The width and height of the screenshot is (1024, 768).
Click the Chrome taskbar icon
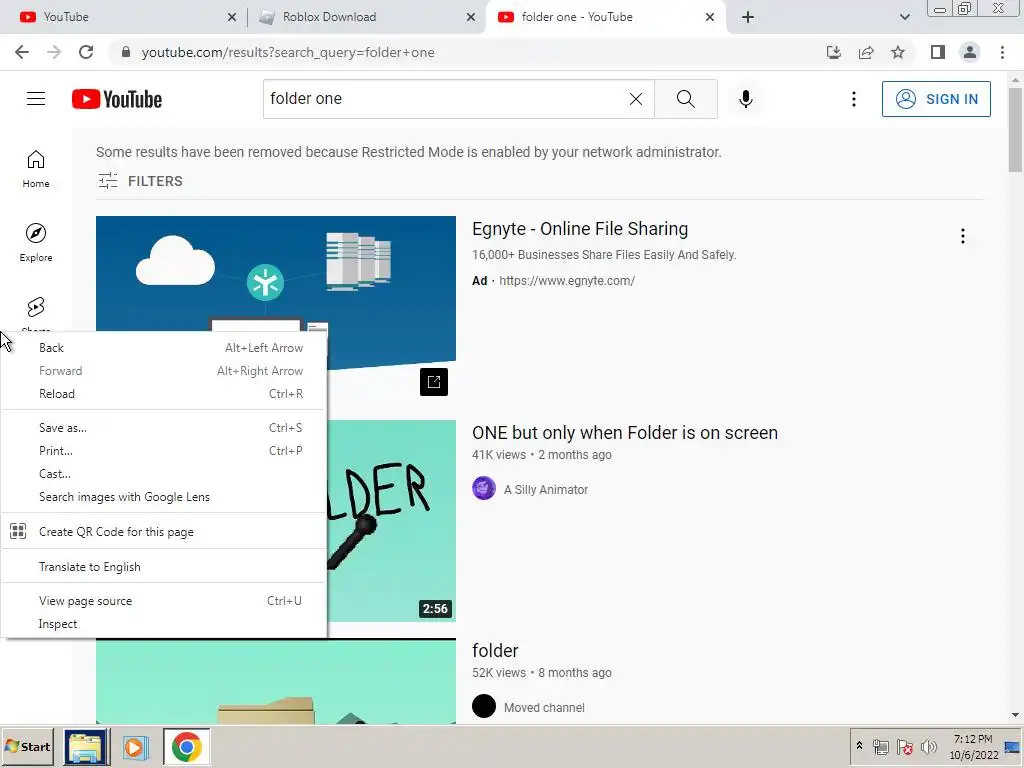click(x=187, y=746)
